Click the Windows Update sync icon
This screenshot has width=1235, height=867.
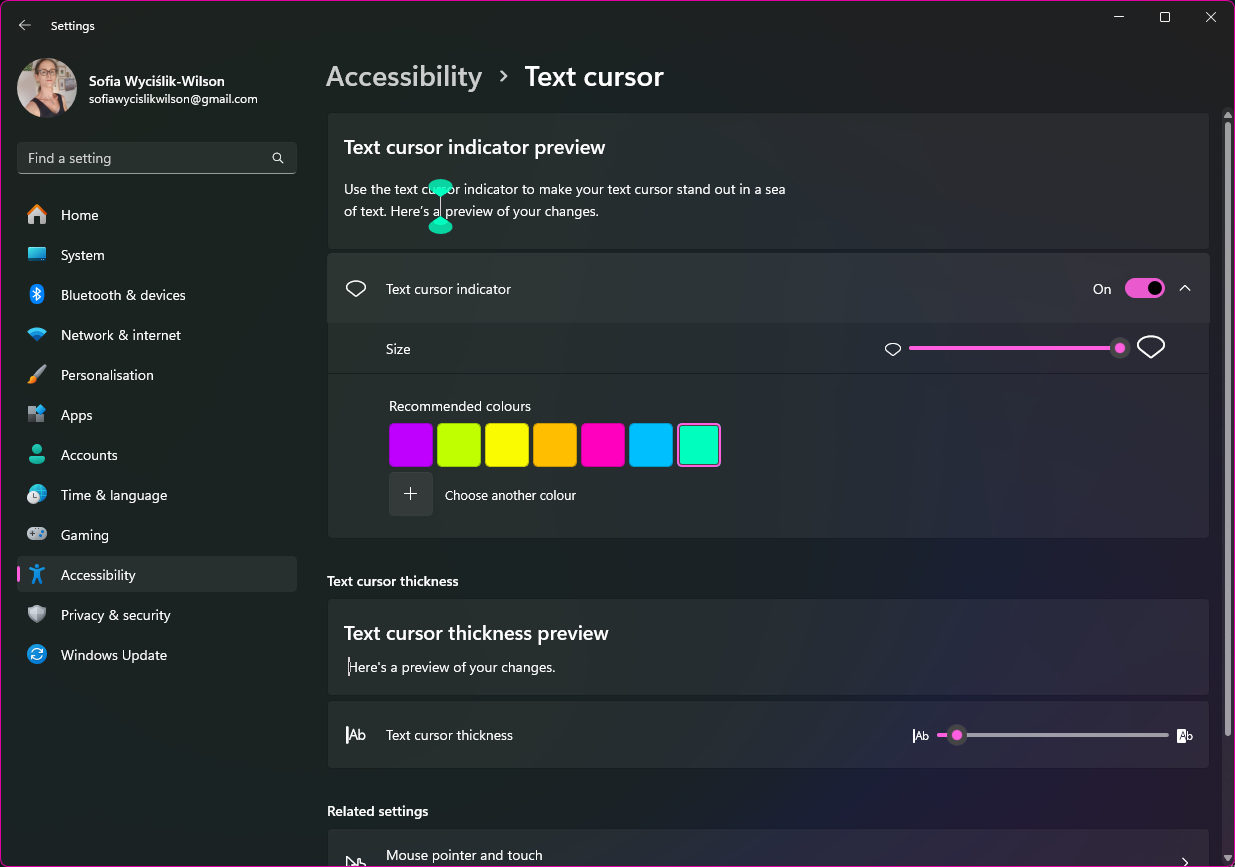pos(37,655)
